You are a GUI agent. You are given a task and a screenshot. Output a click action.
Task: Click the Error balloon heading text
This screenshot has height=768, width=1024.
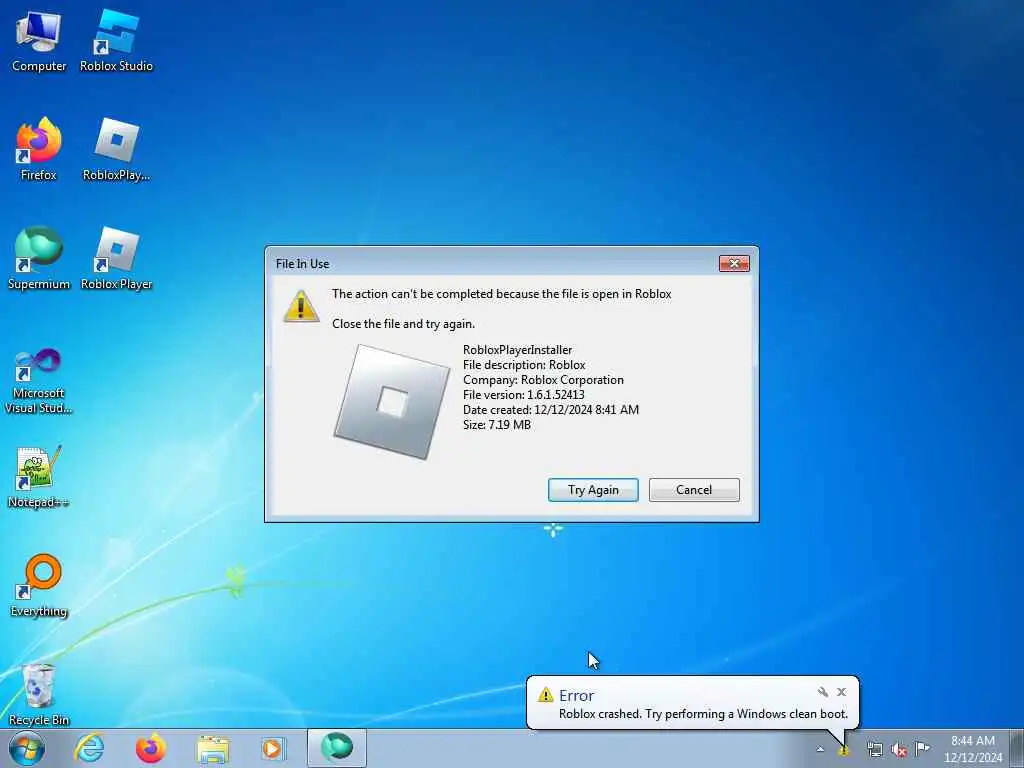coord(576,696)
